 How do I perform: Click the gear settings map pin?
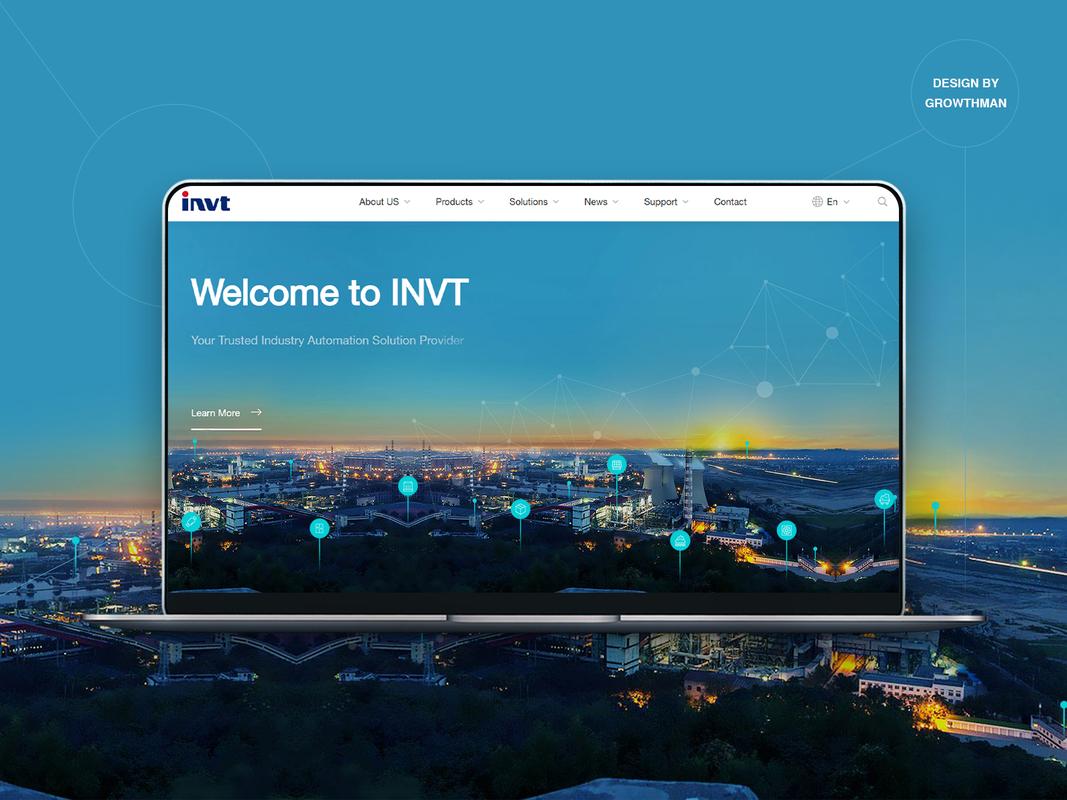[x=787, y=530]
